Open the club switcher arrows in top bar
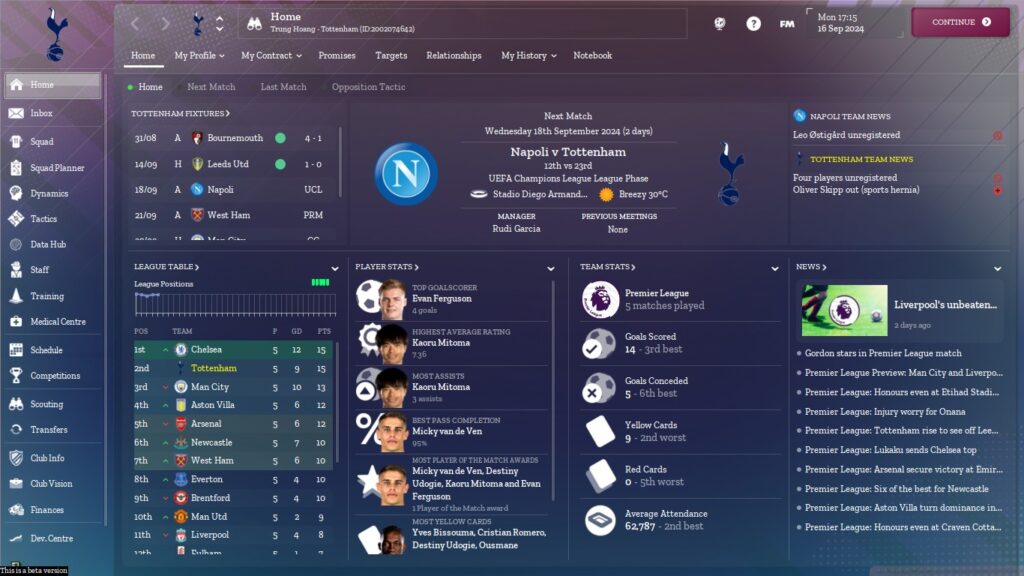Screen dimensions: 1024x576 pos(219,24)
